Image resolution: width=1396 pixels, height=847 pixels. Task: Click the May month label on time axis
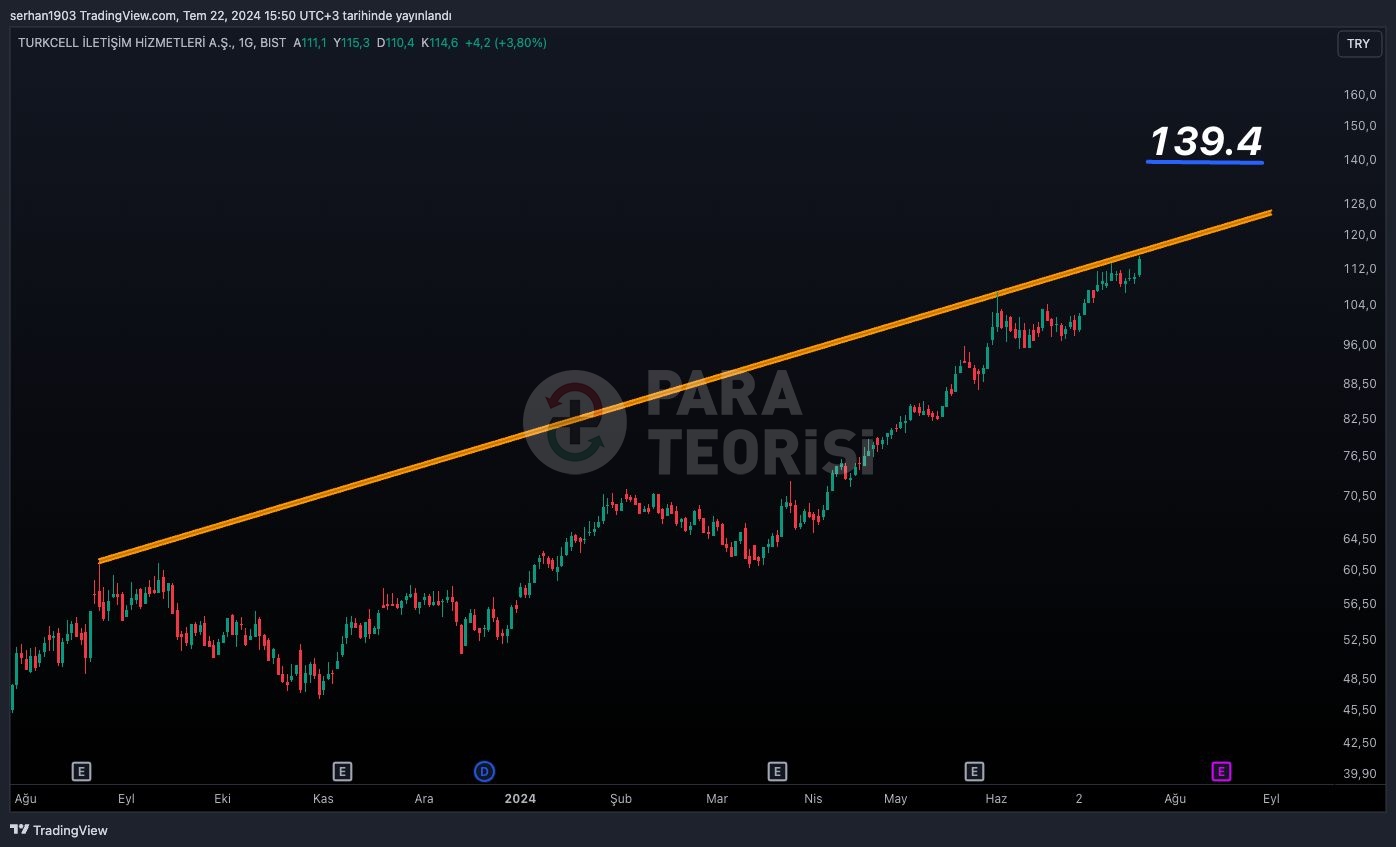pyautogui.click(x=895, y=799)
